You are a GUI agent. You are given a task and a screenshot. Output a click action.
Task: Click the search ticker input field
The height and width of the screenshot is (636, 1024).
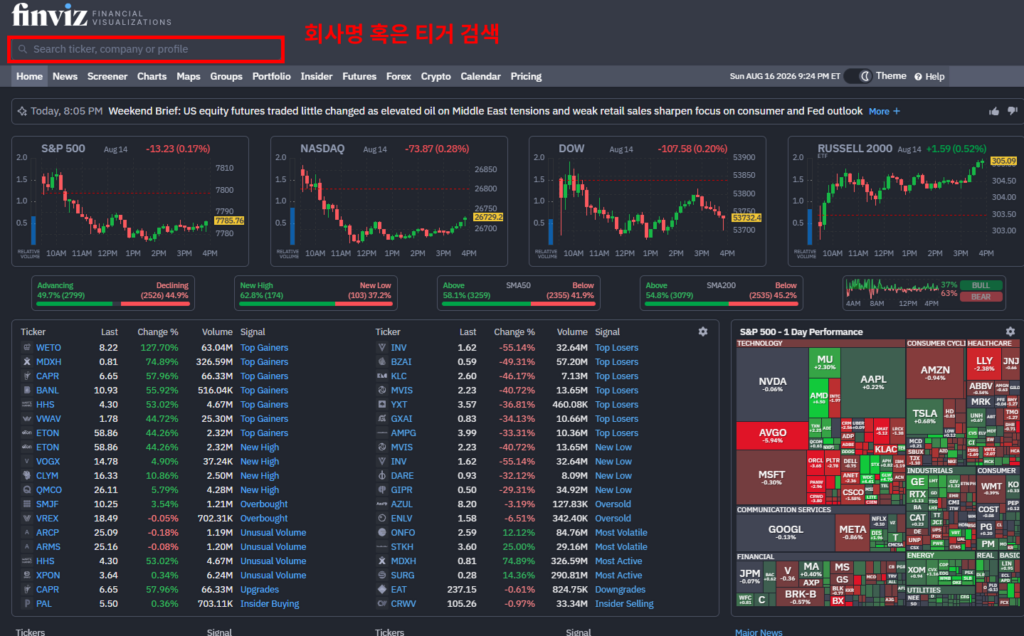146,49
